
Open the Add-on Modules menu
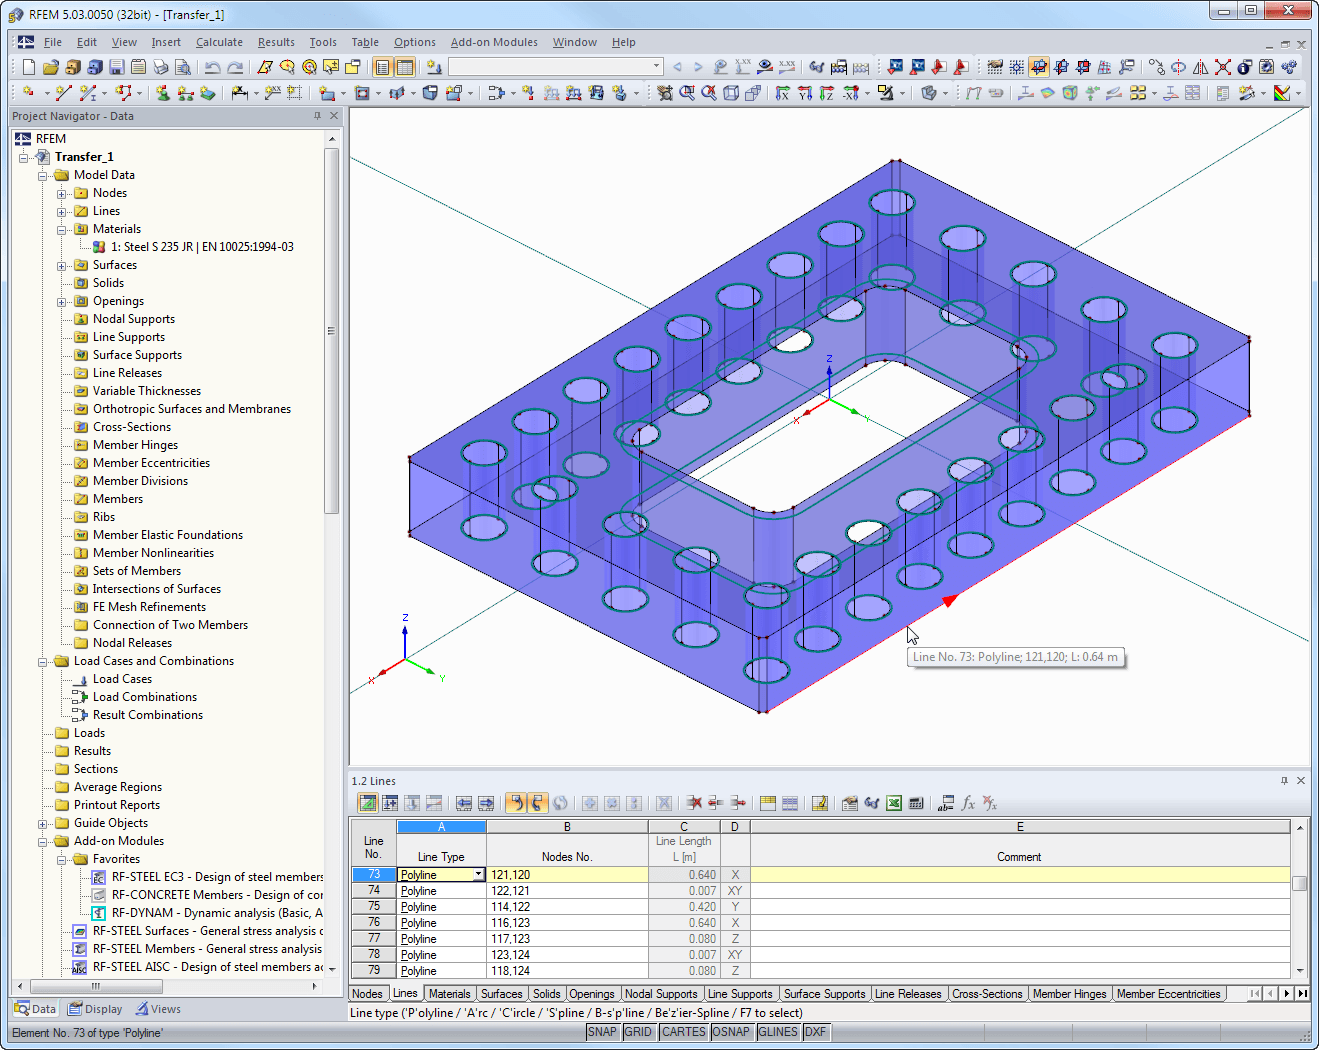[494, 42]
